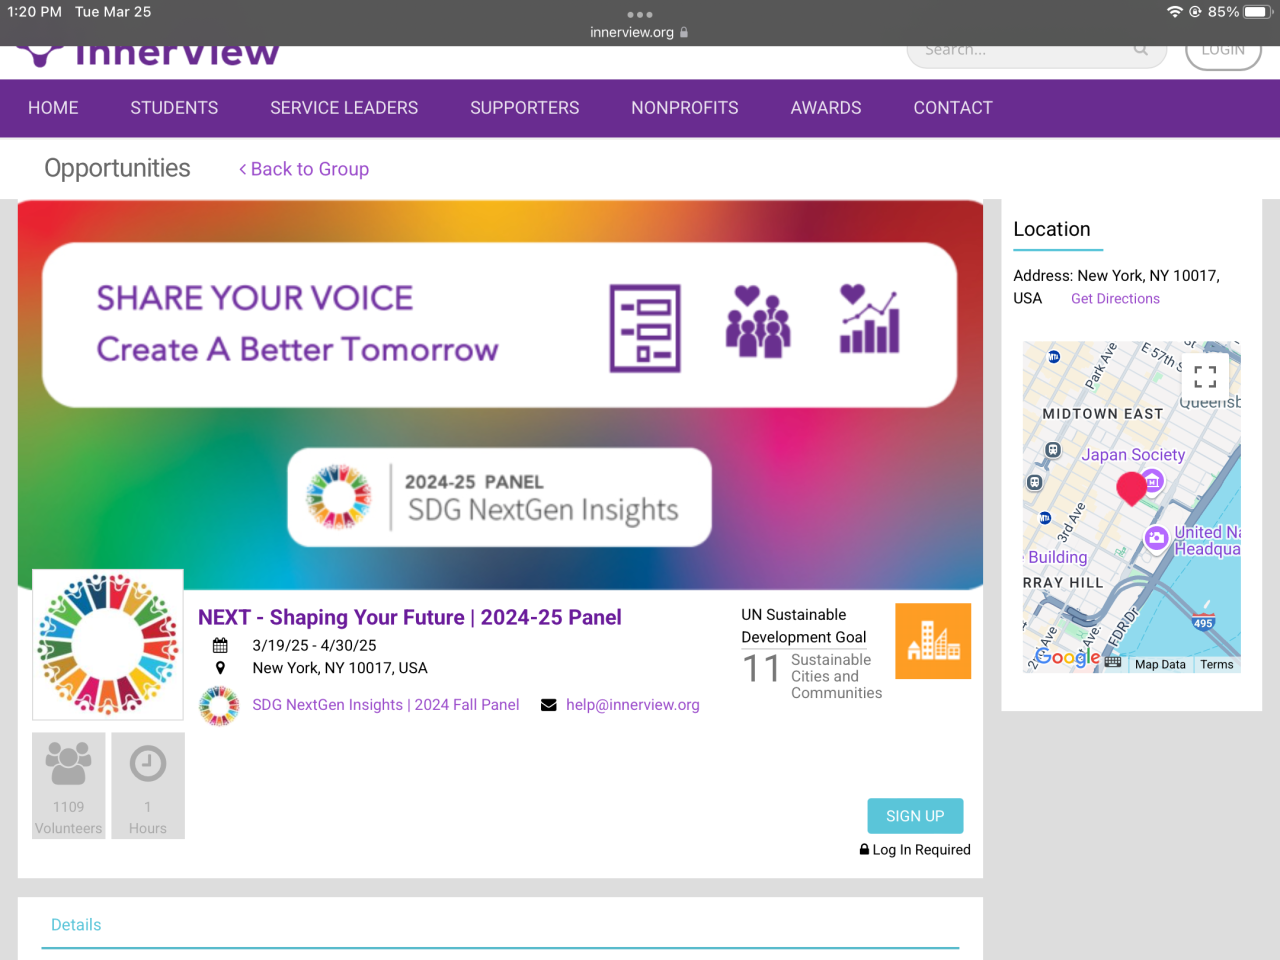
Task: Click the survey form icon in banner
Action: point(645,328)
